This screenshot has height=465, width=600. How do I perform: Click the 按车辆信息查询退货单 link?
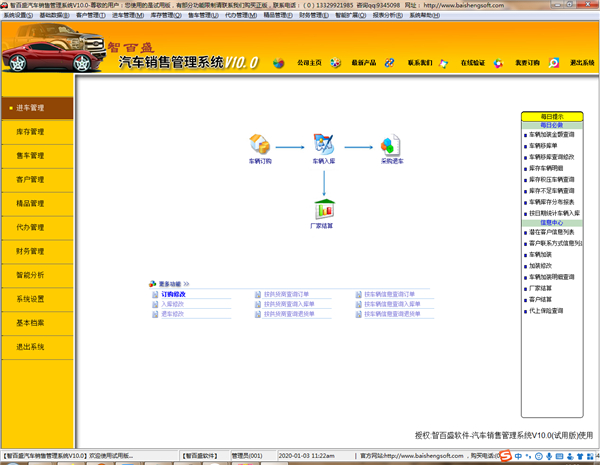pos(392,314)
